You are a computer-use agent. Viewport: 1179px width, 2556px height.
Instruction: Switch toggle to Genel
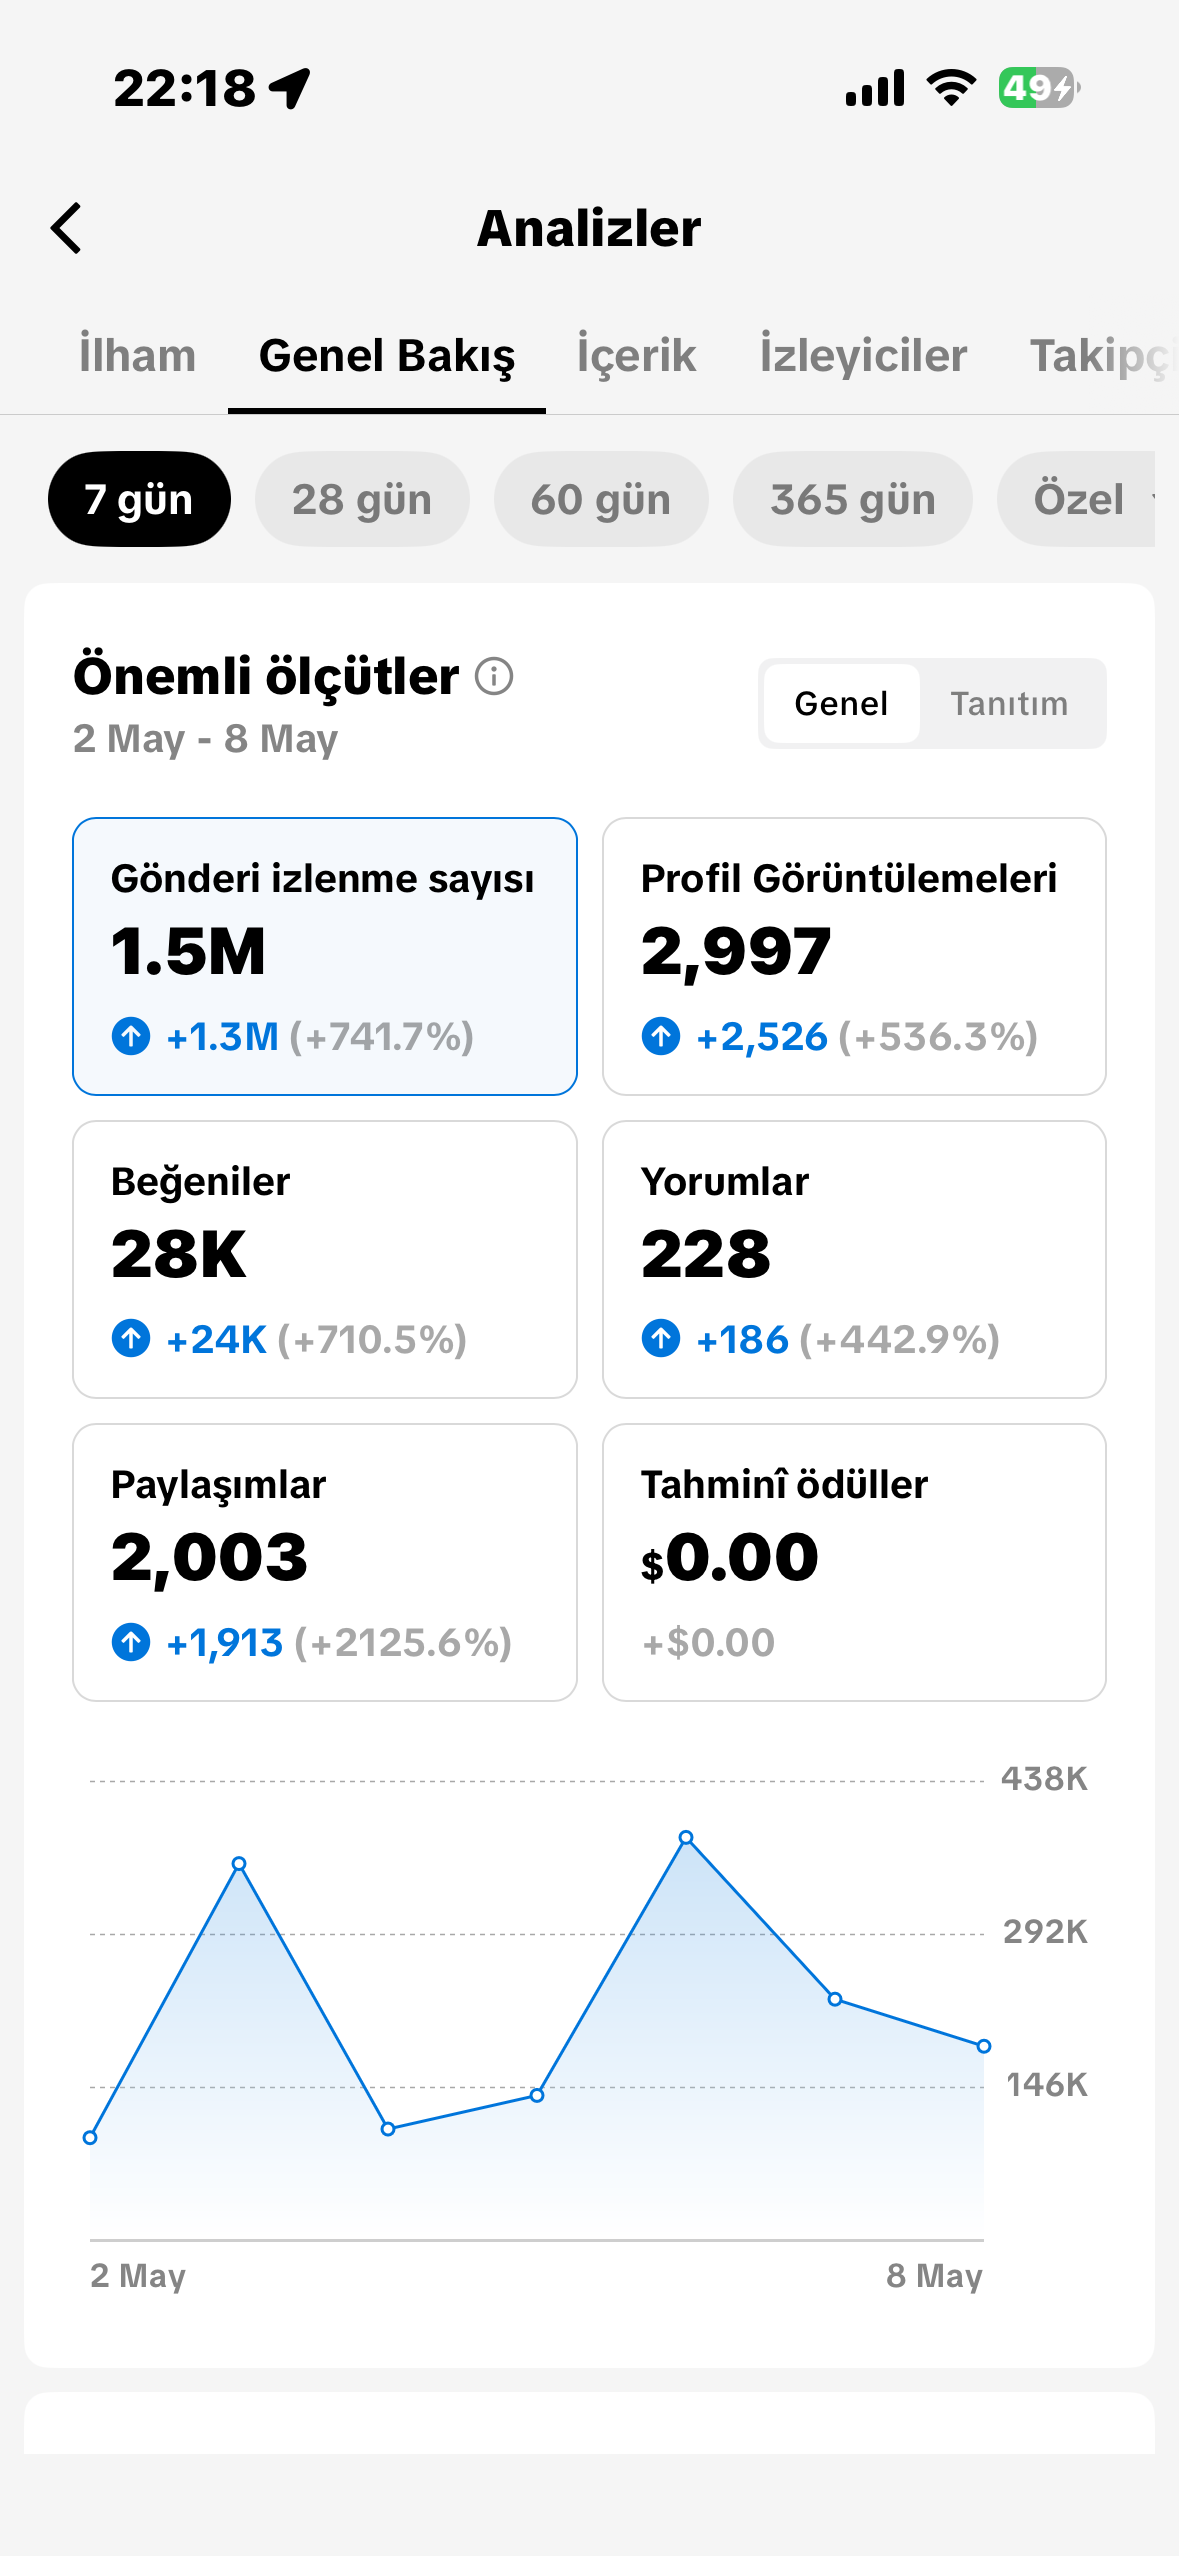[841, 703]
